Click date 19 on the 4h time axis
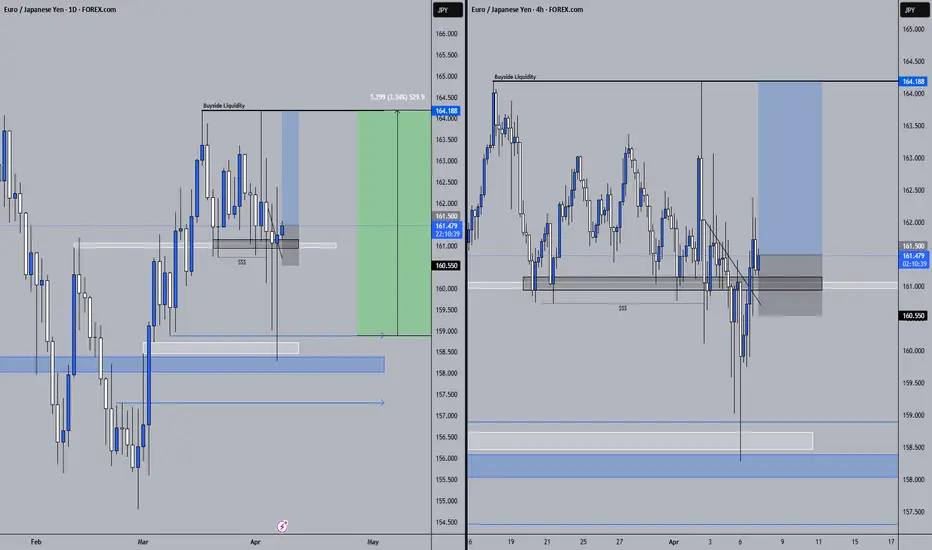This screenshot has height=550, width=932. click(511, 542)
